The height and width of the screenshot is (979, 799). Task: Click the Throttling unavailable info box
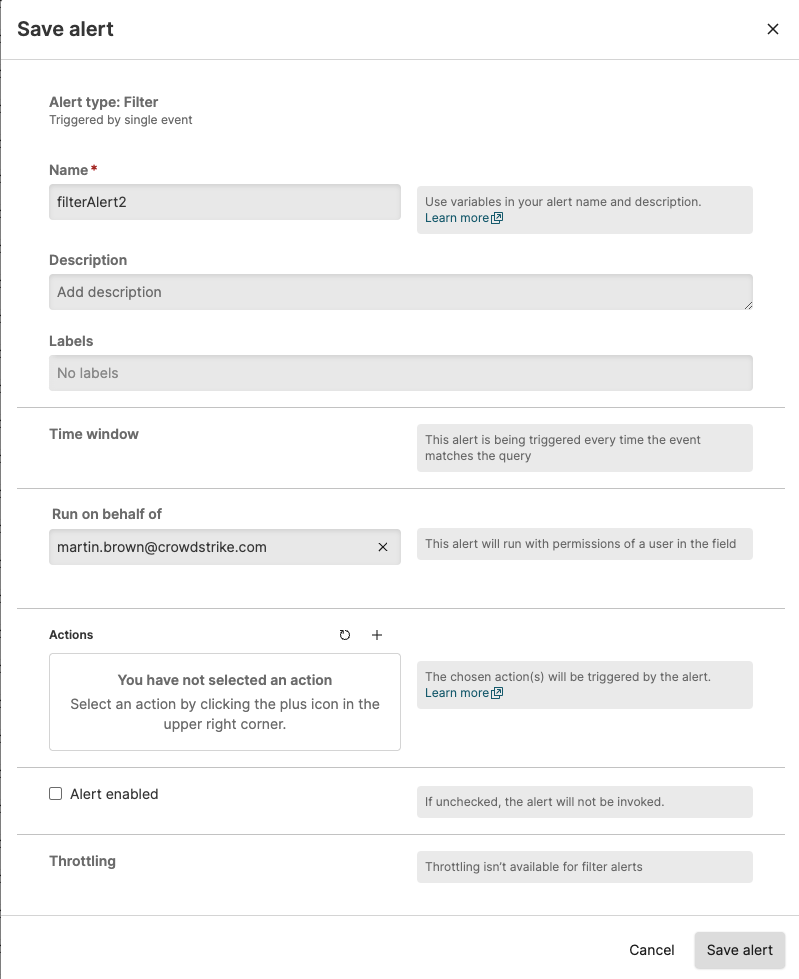(x=584, y=867)
